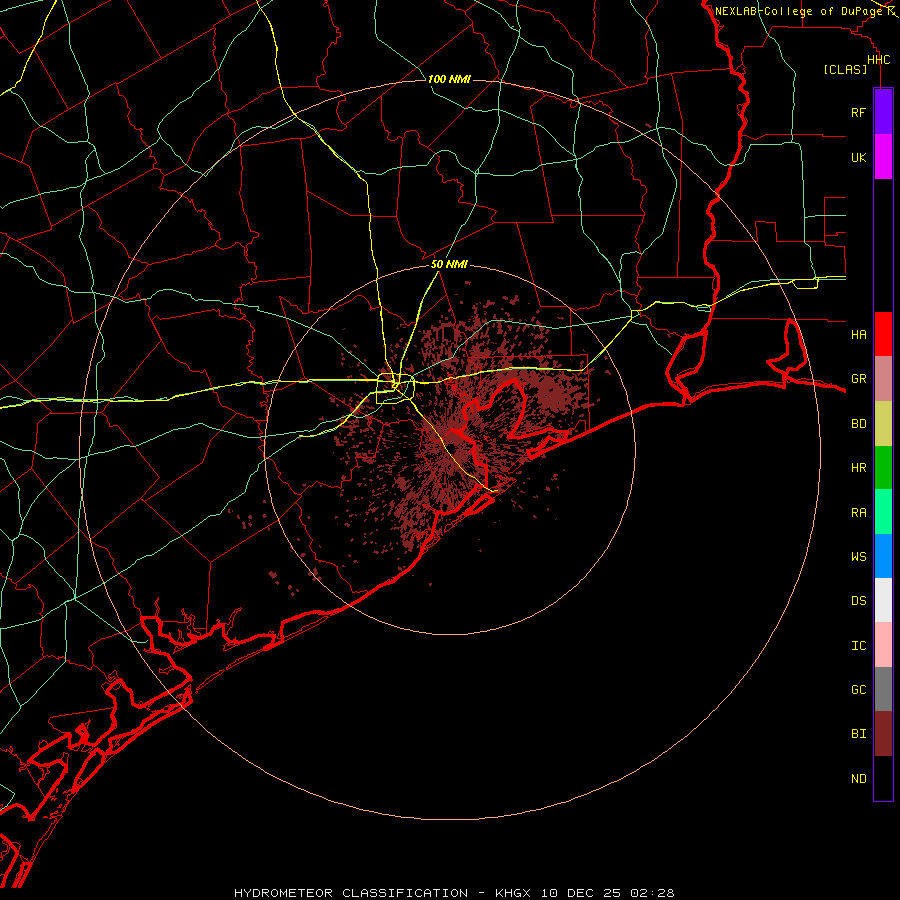Click the DS legend label
The height and width of the screenshot is (900, 900).
point(858,601)
